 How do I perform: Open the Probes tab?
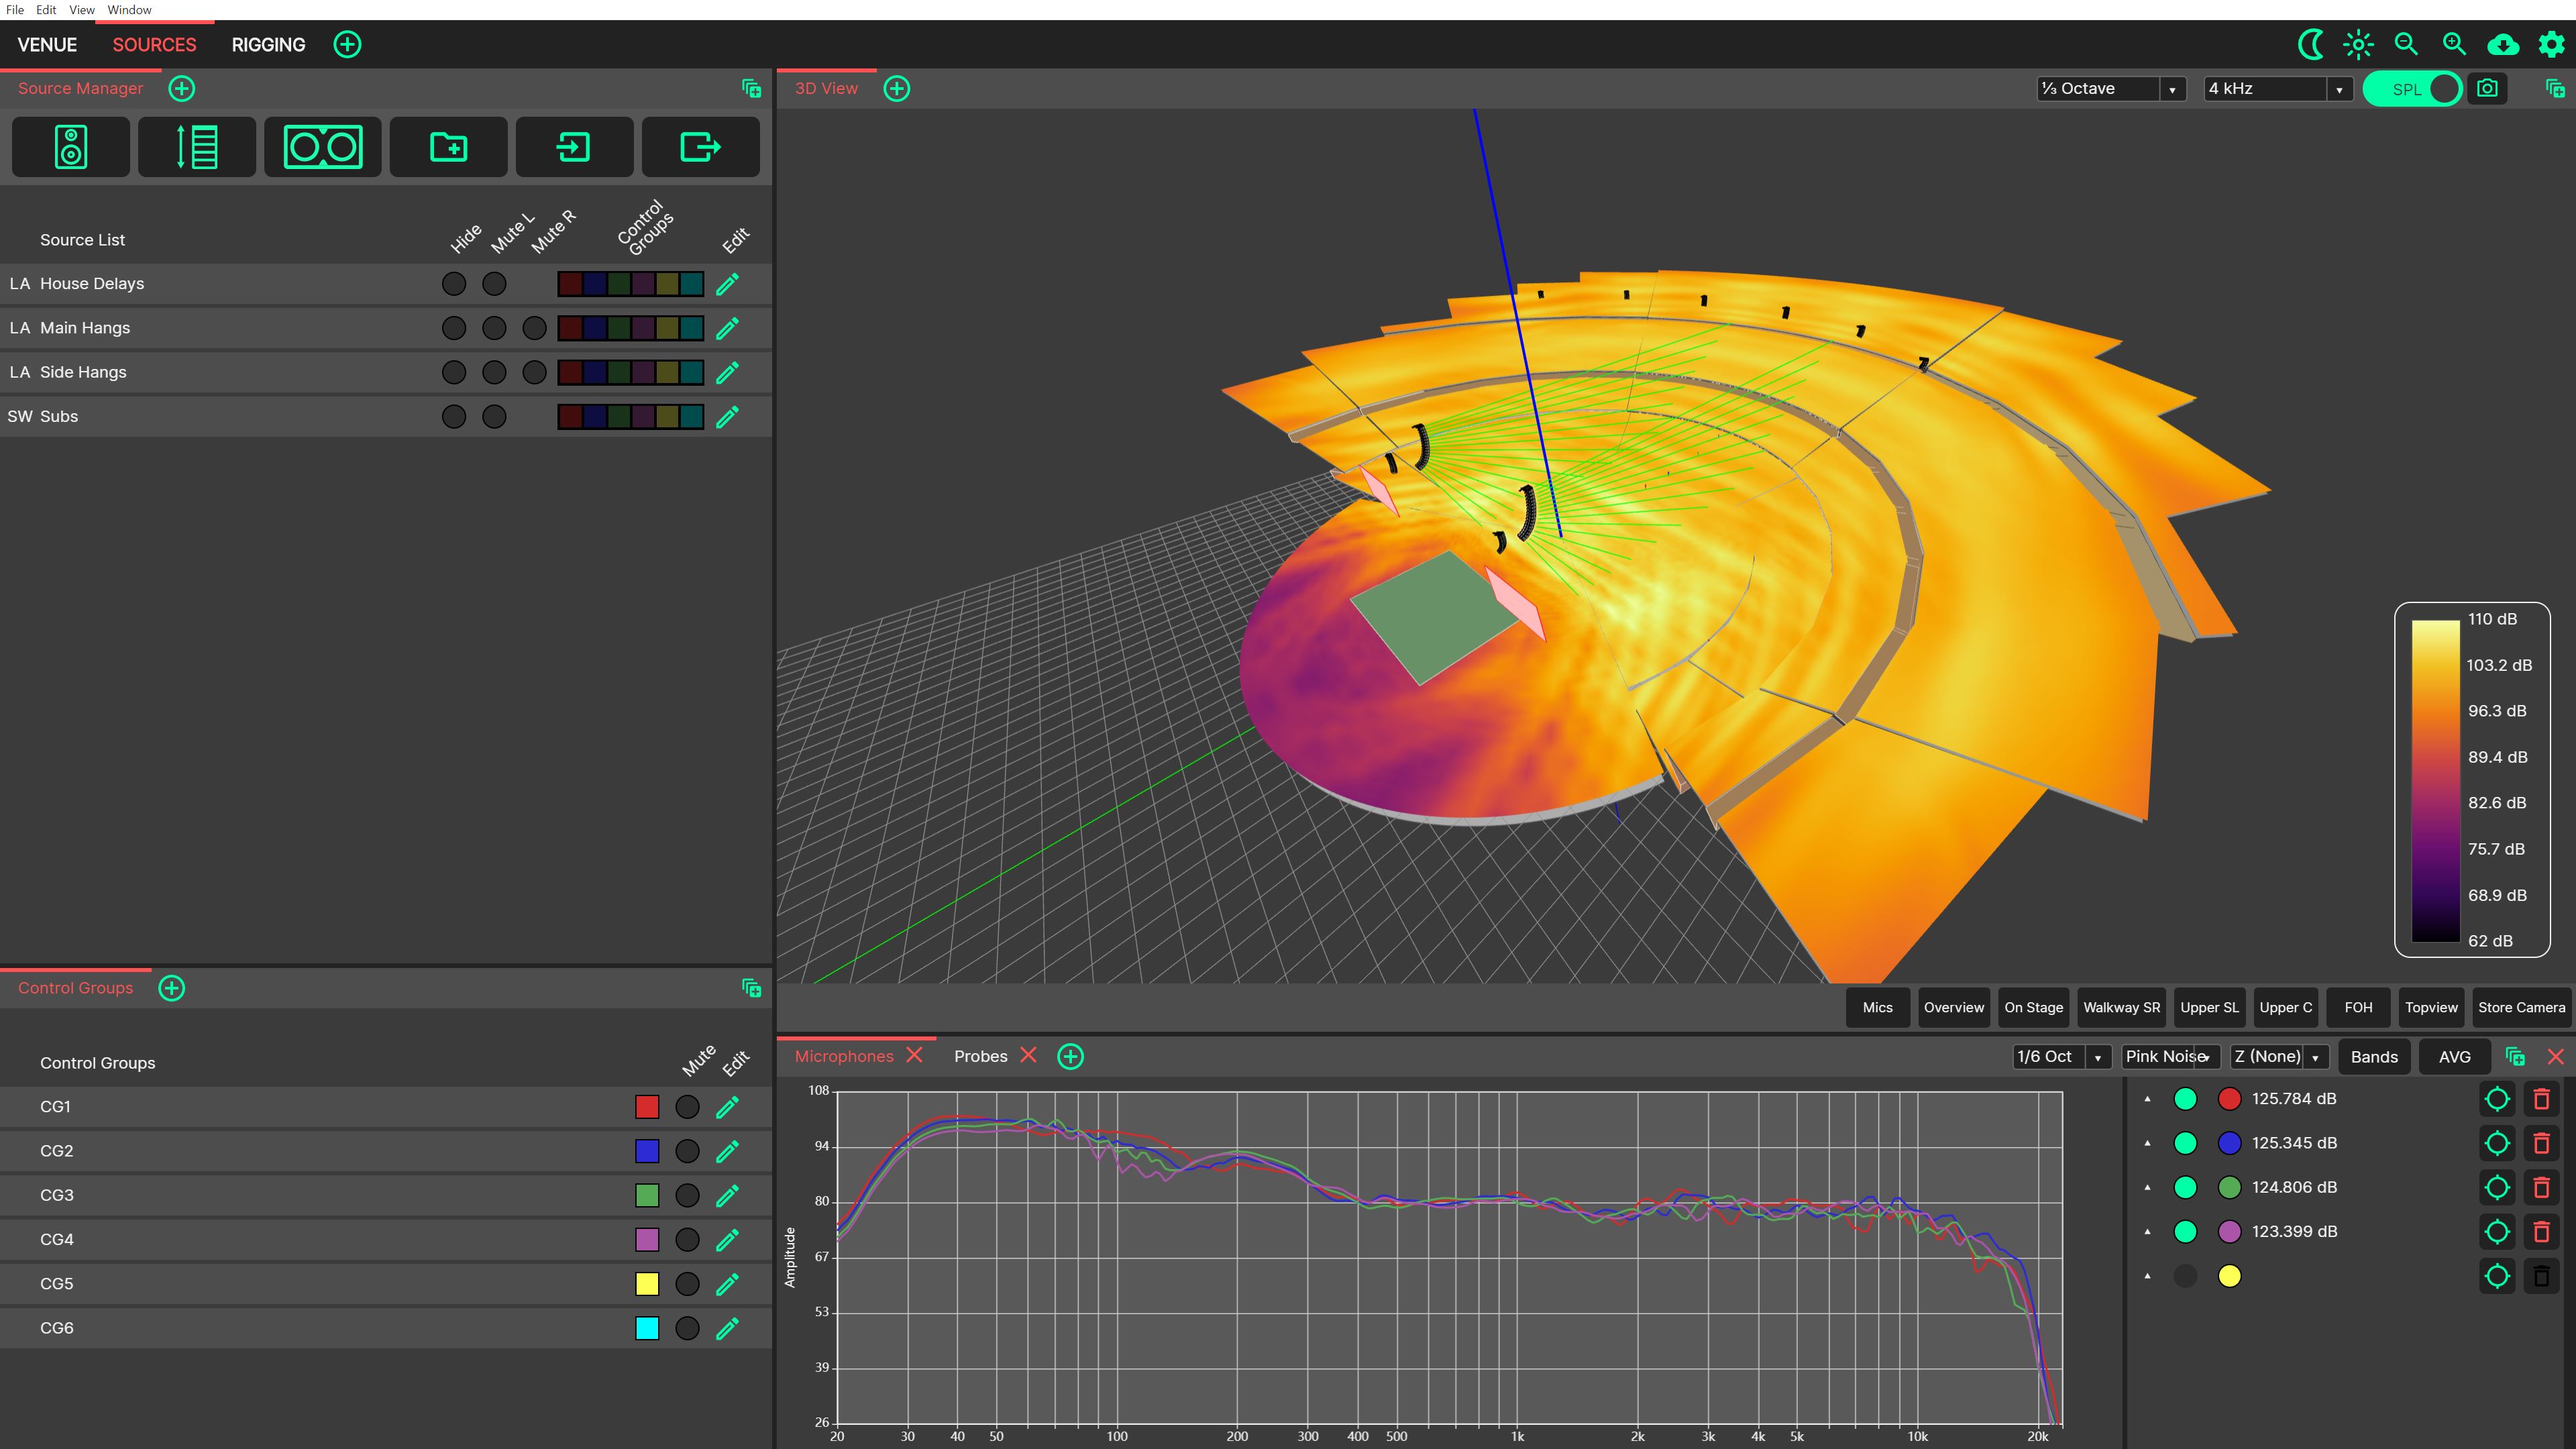point(980,1056)
